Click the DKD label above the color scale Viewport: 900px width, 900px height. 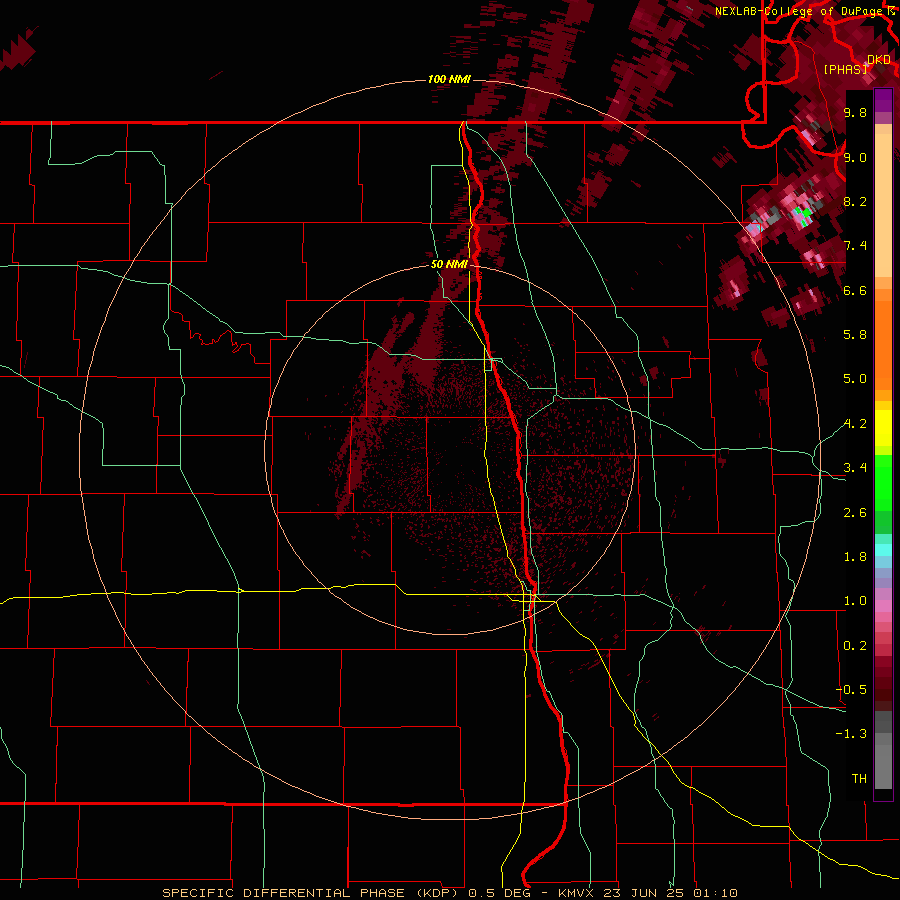[x=879, y=60]
